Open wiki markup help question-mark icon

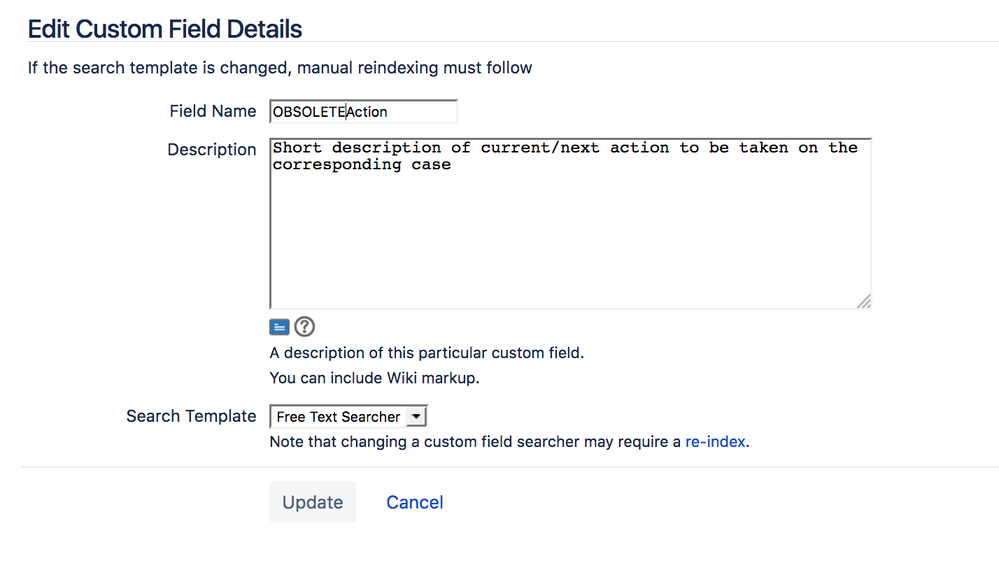tap(304, 327)
